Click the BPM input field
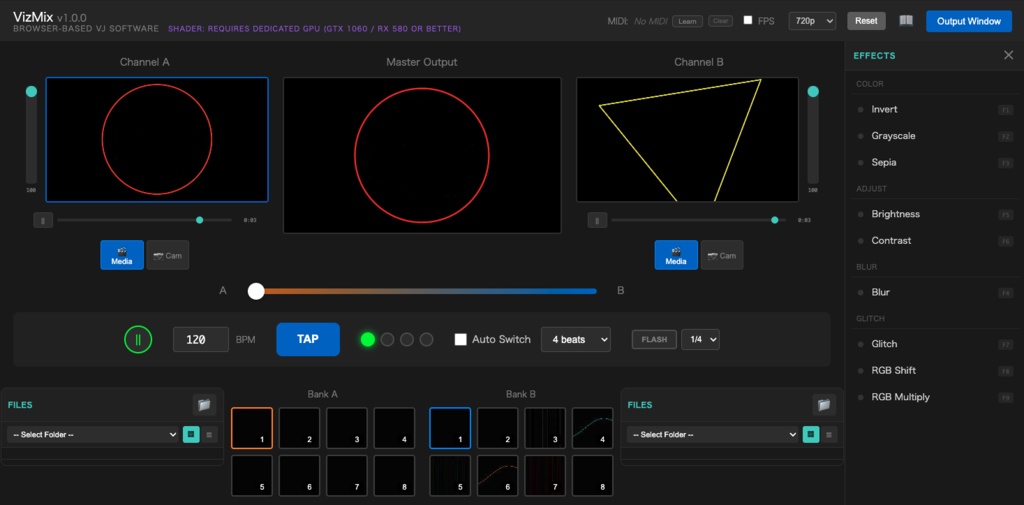This screenshot has width=1024, height=505. pyautogui.click(x=201, y=340)
